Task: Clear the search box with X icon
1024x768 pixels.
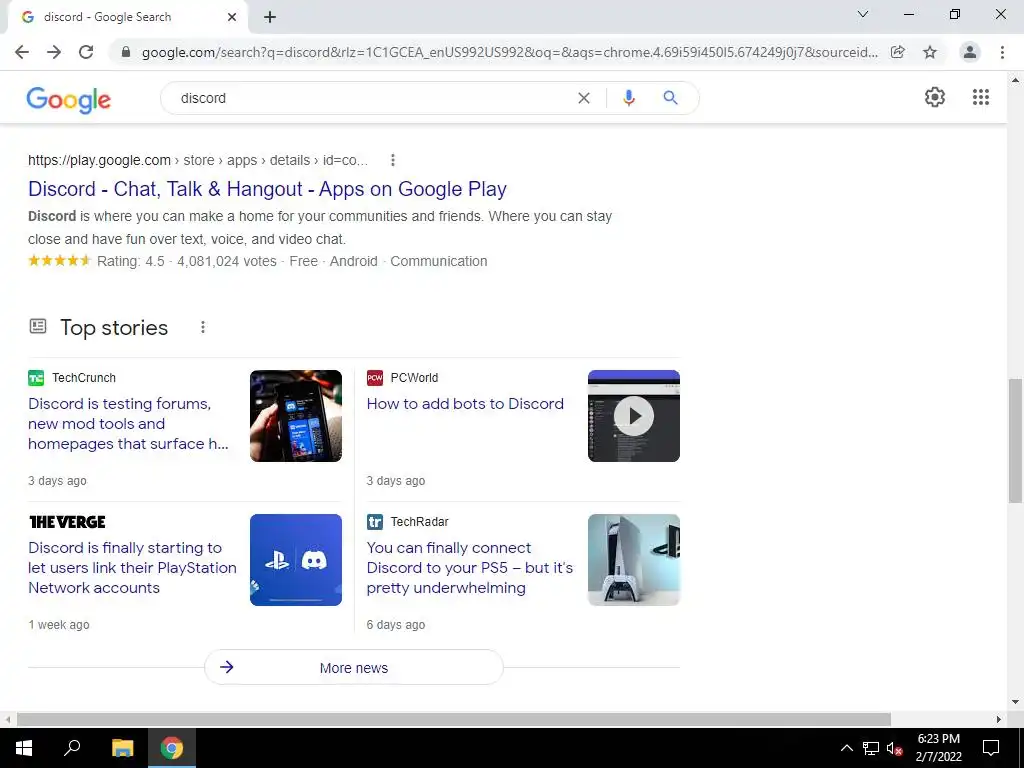Action: pos(584,98)
